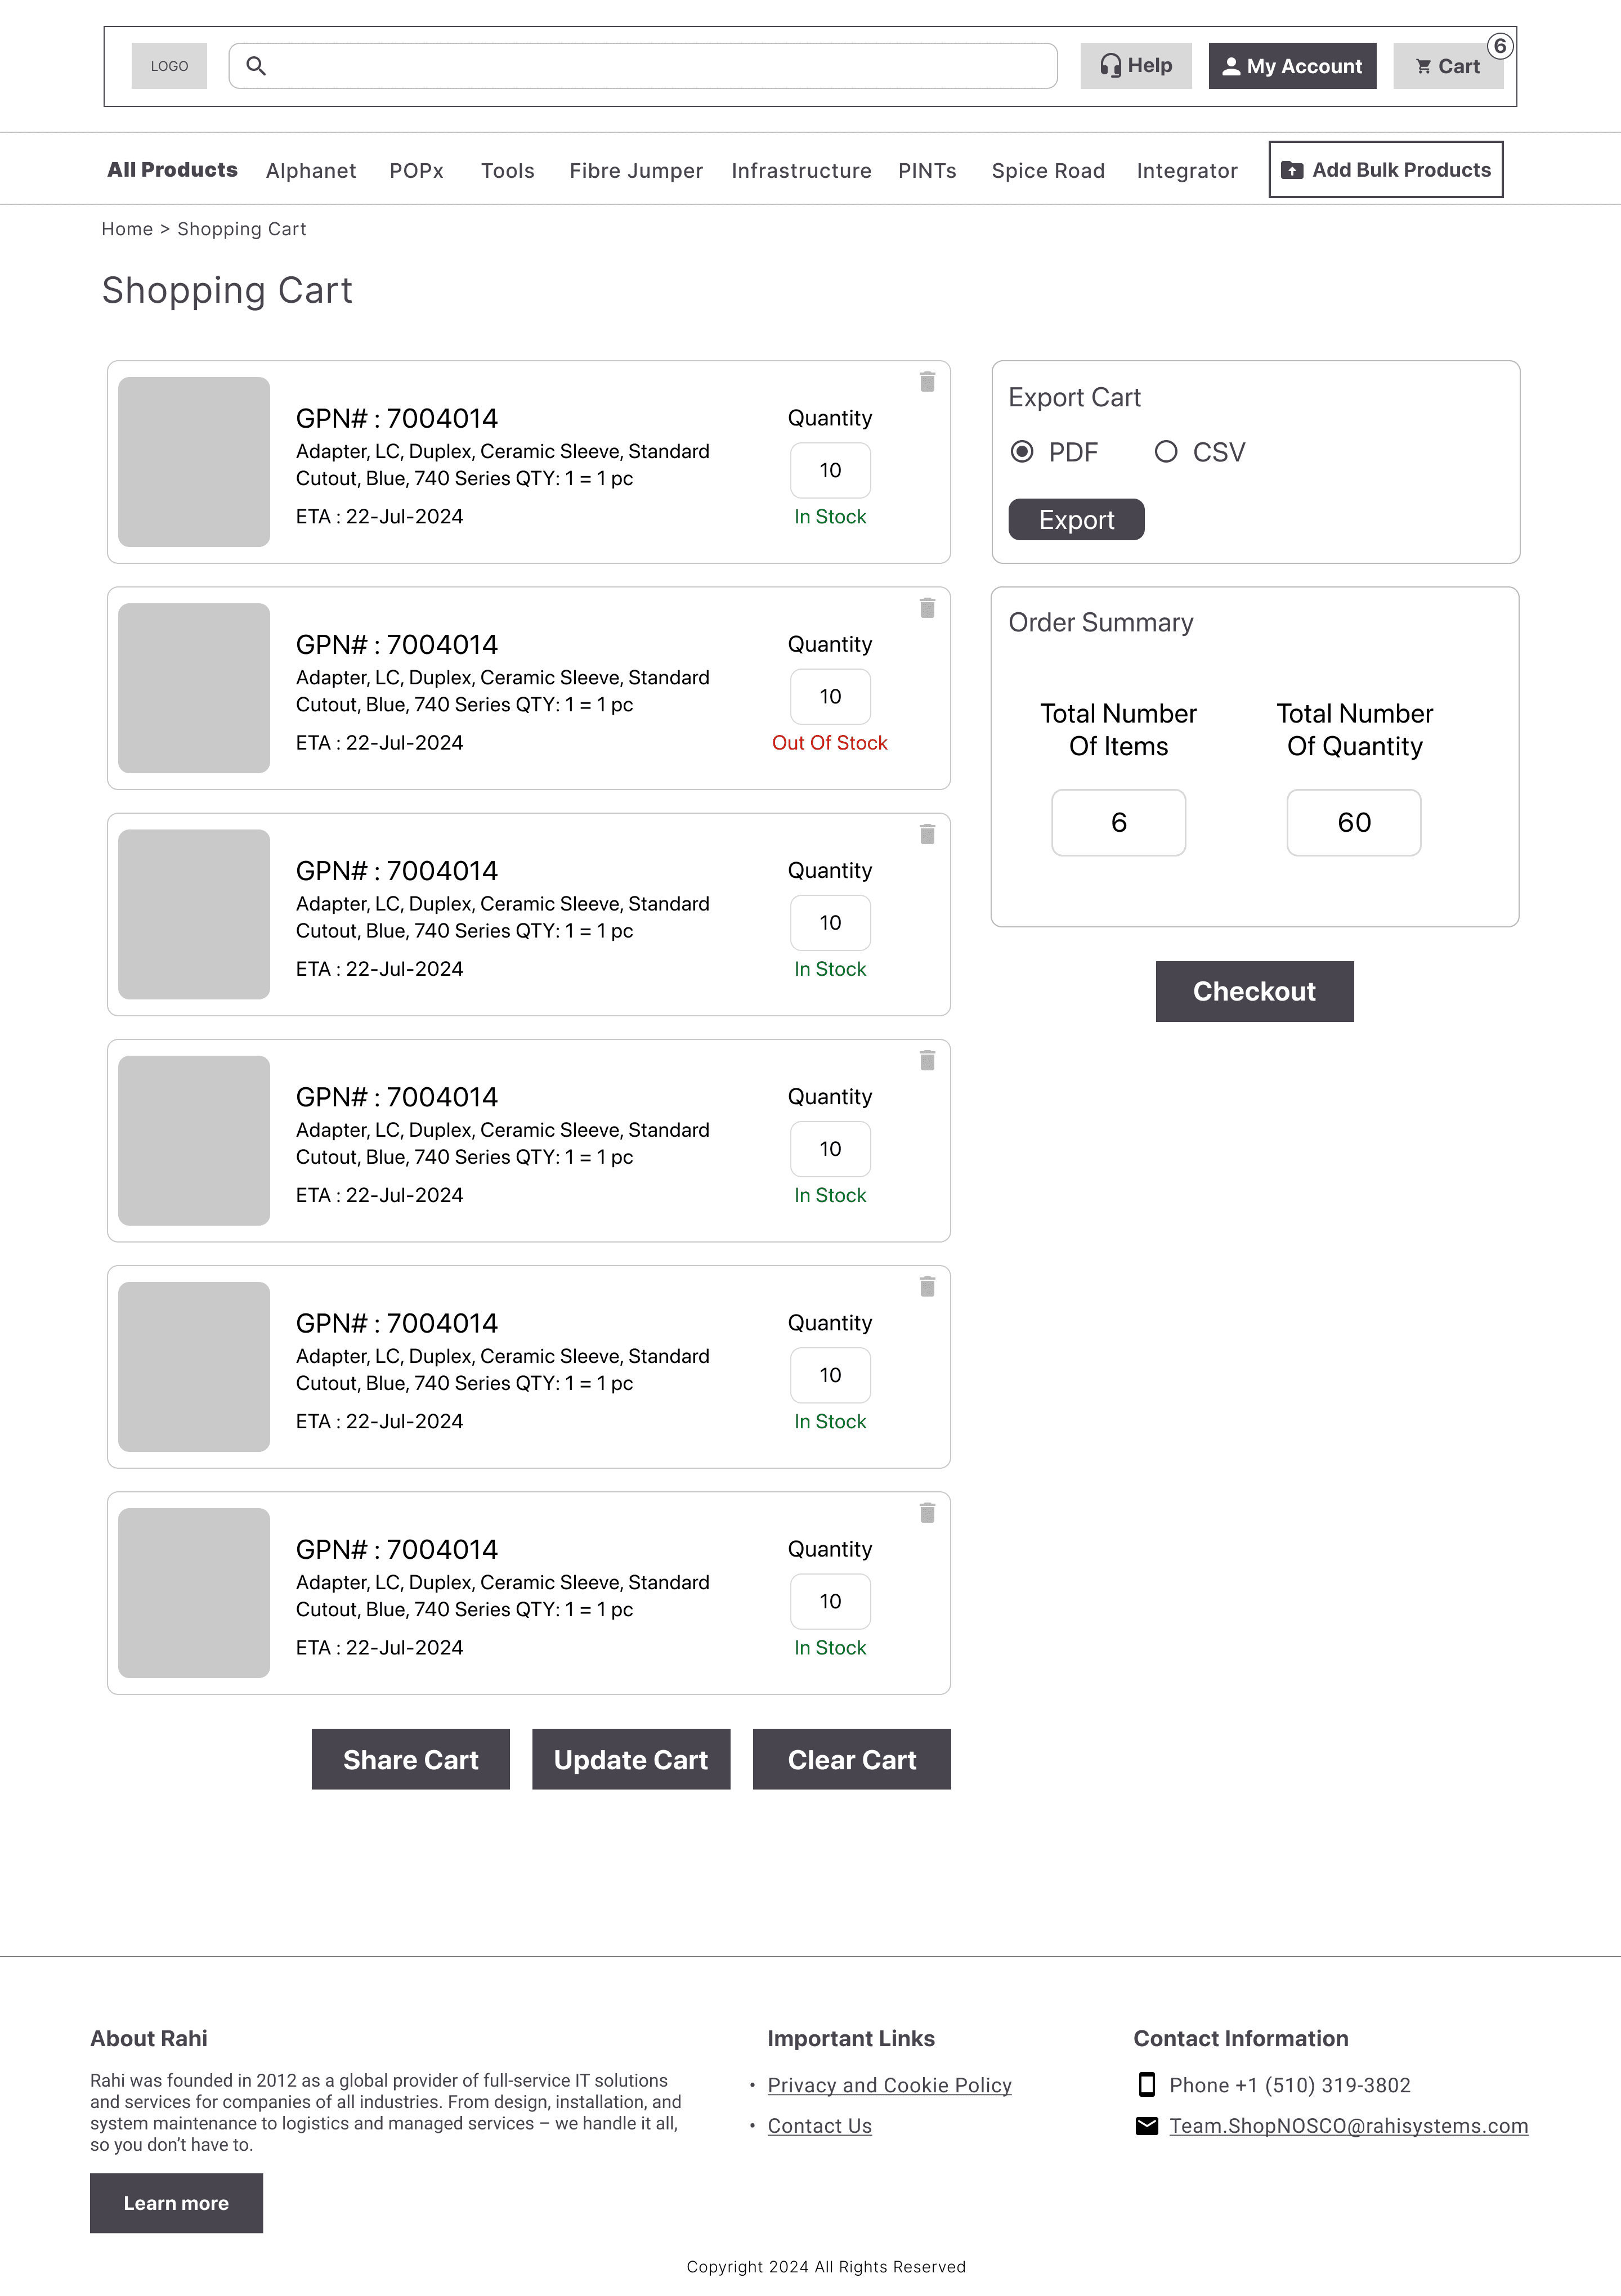Delete the first cart item with trash icon
This screenshot has height=2296, width=1621.
(x=927, y=382)
